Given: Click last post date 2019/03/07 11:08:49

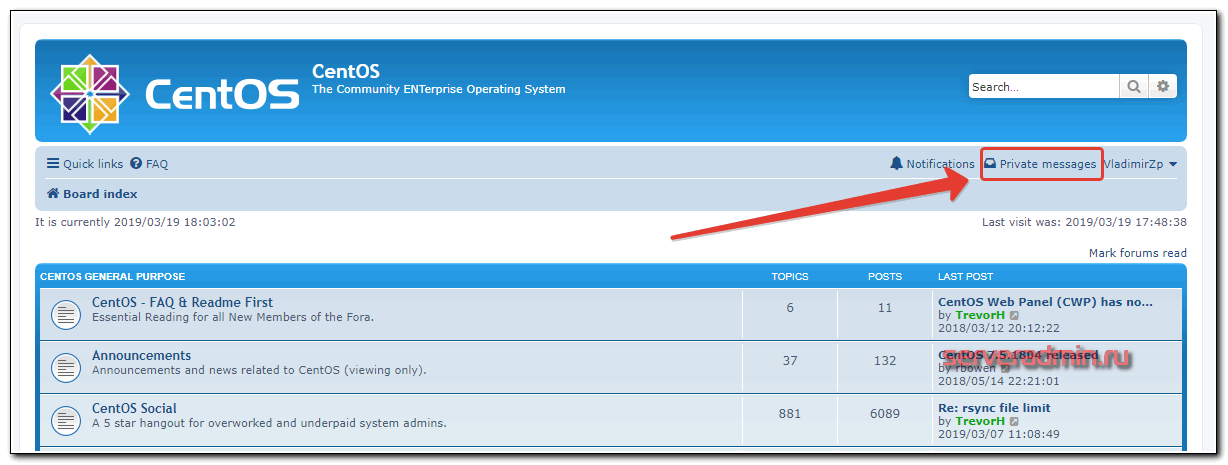Looking at the screenshot, I should (998, 435).
